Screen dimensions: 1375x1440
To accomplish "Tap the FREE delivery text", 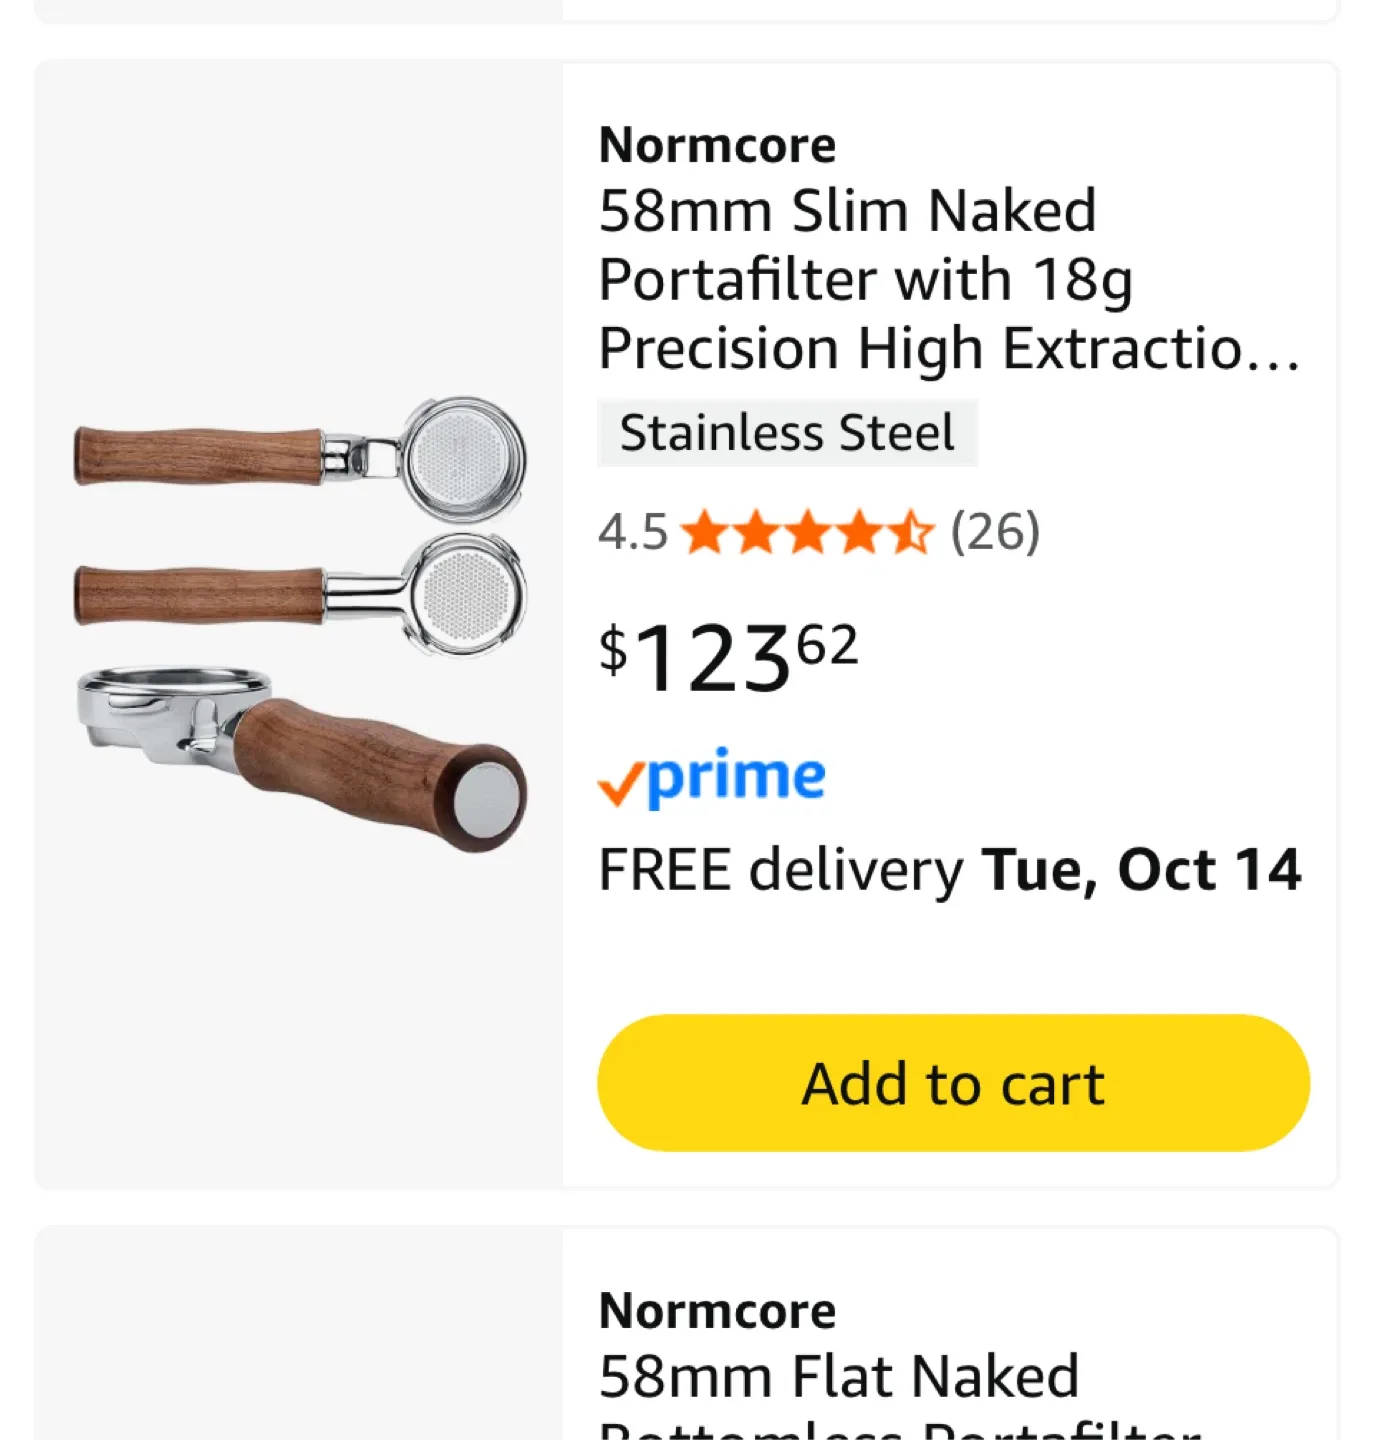I will (780, 870).
